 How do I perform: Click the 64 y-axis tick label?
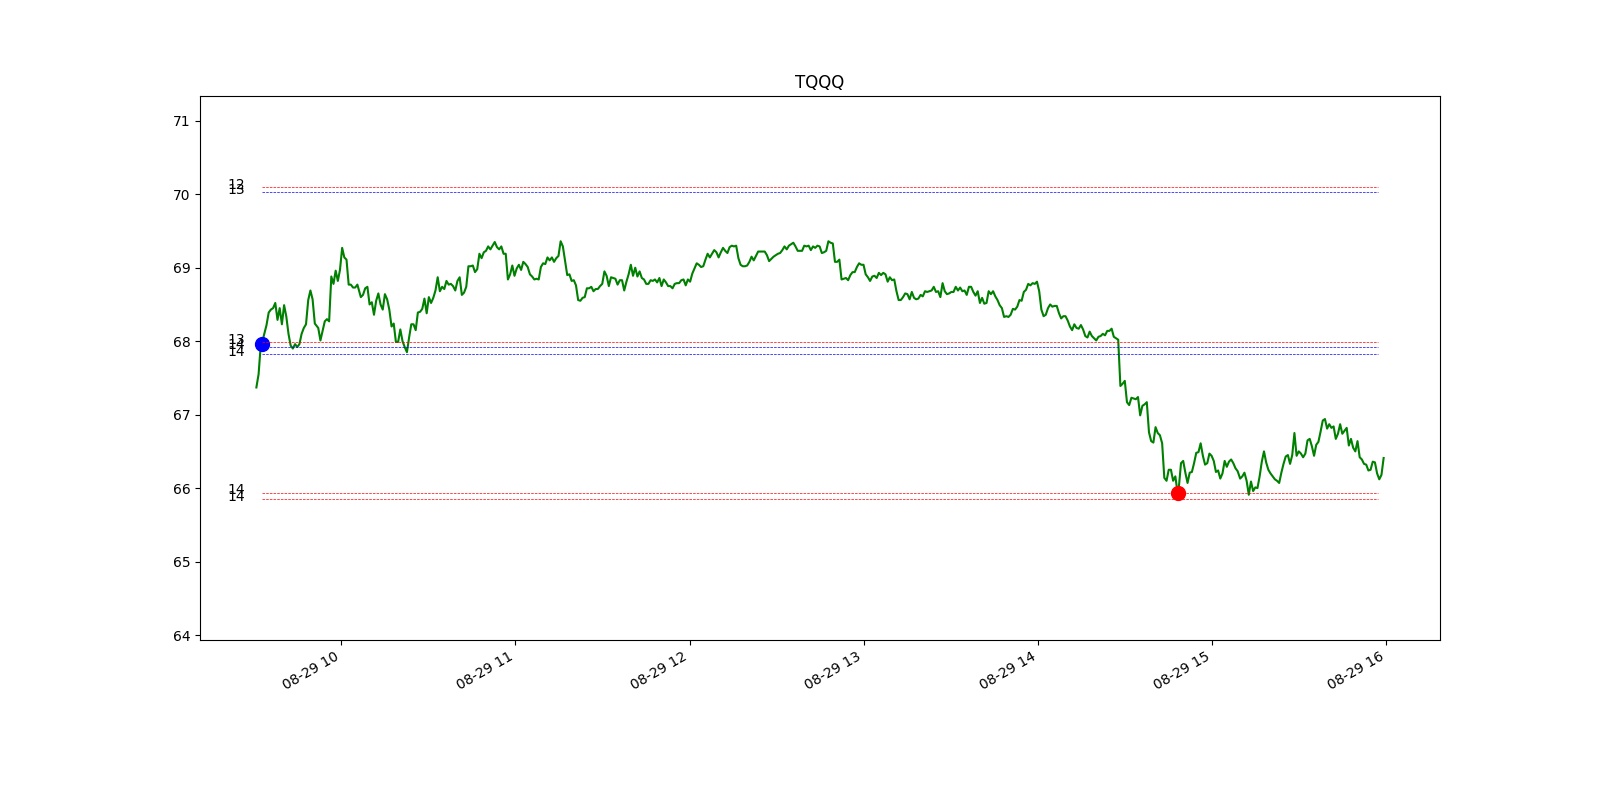pos(181,636)
